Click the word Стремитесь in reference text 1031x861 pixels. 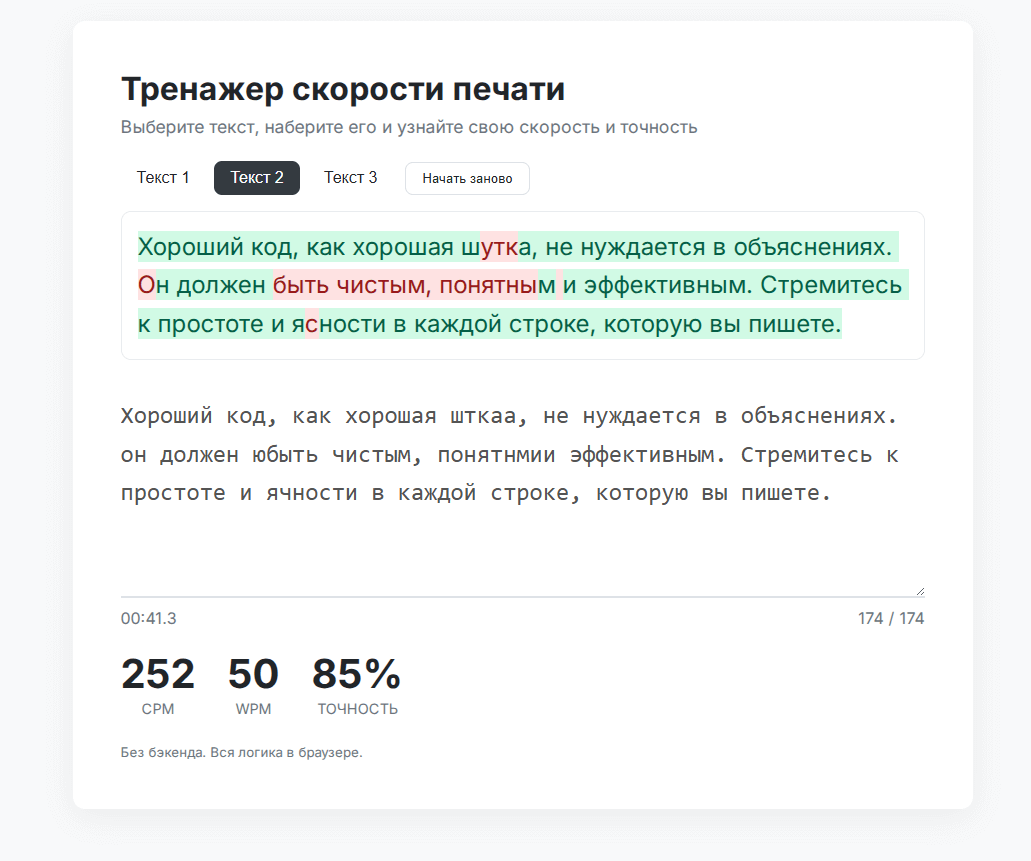831,286
